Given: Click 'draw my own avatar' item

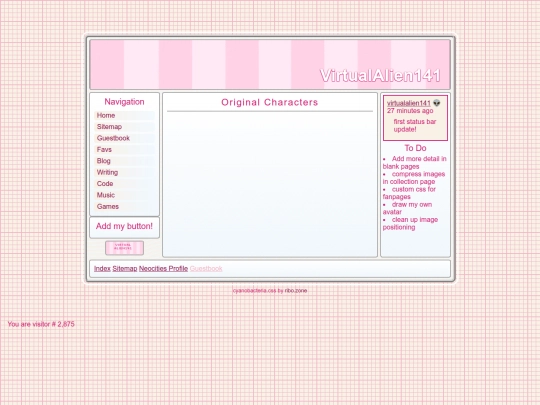Looking at the screenshot, I should 407,208.
